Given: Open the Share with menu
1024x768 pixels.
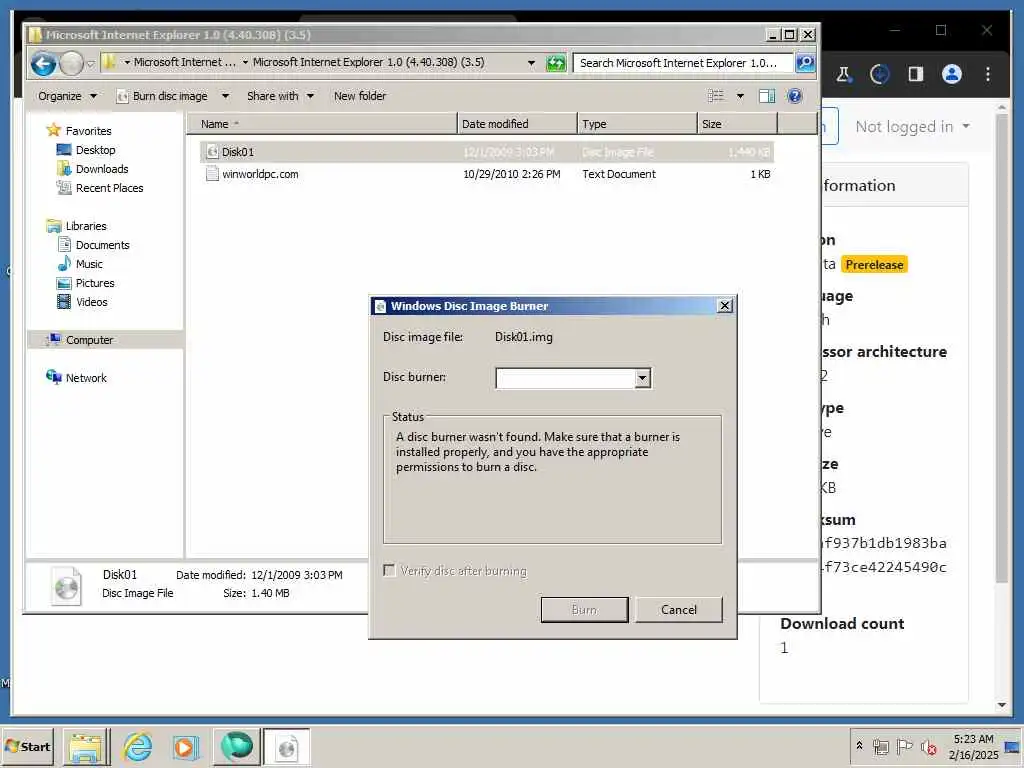Looking at the screenshot, I should (x=280, y=96).
